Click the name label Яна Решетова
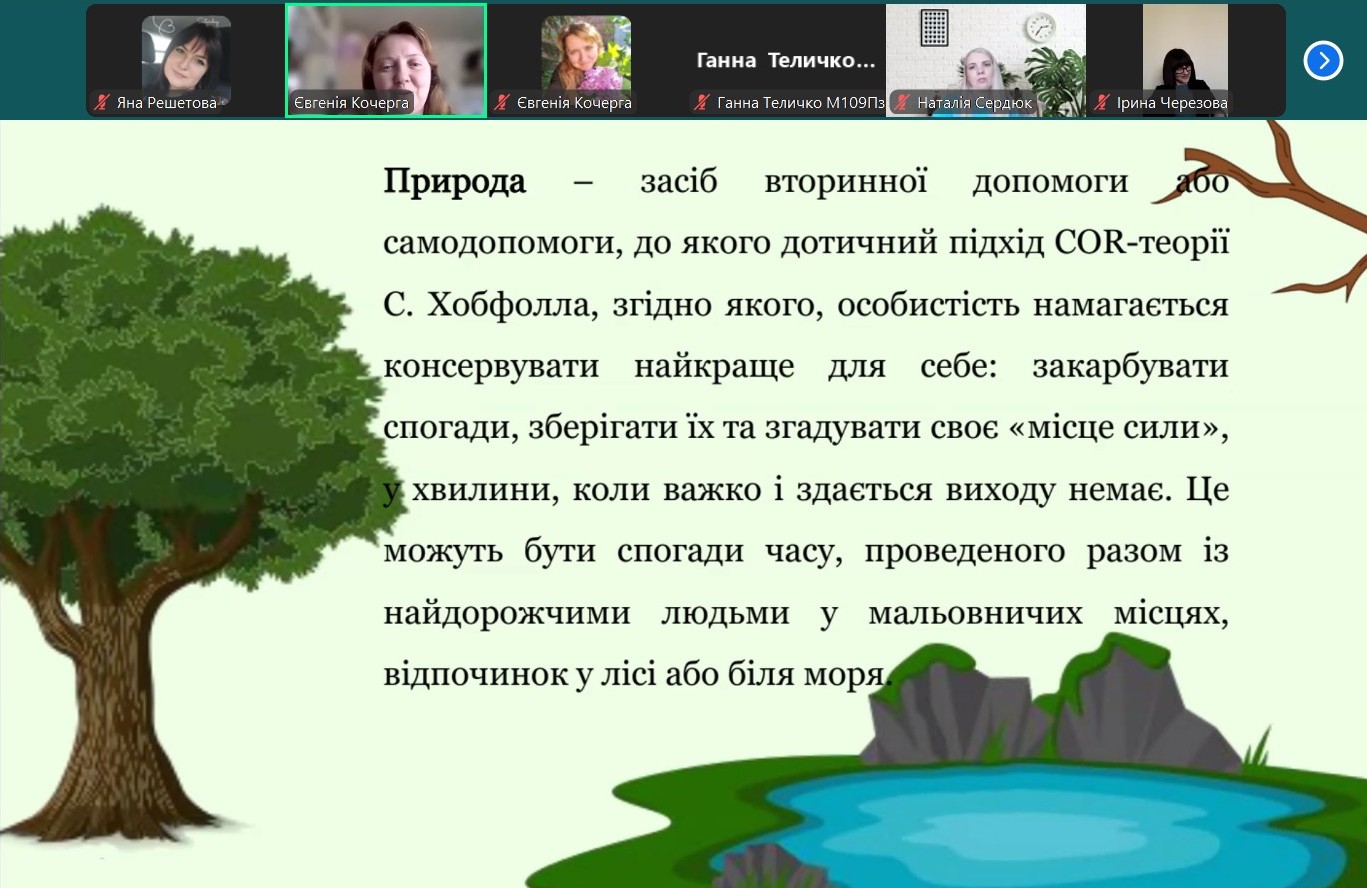The height and width of the screenshot is (888, 1367). point(165,102)
